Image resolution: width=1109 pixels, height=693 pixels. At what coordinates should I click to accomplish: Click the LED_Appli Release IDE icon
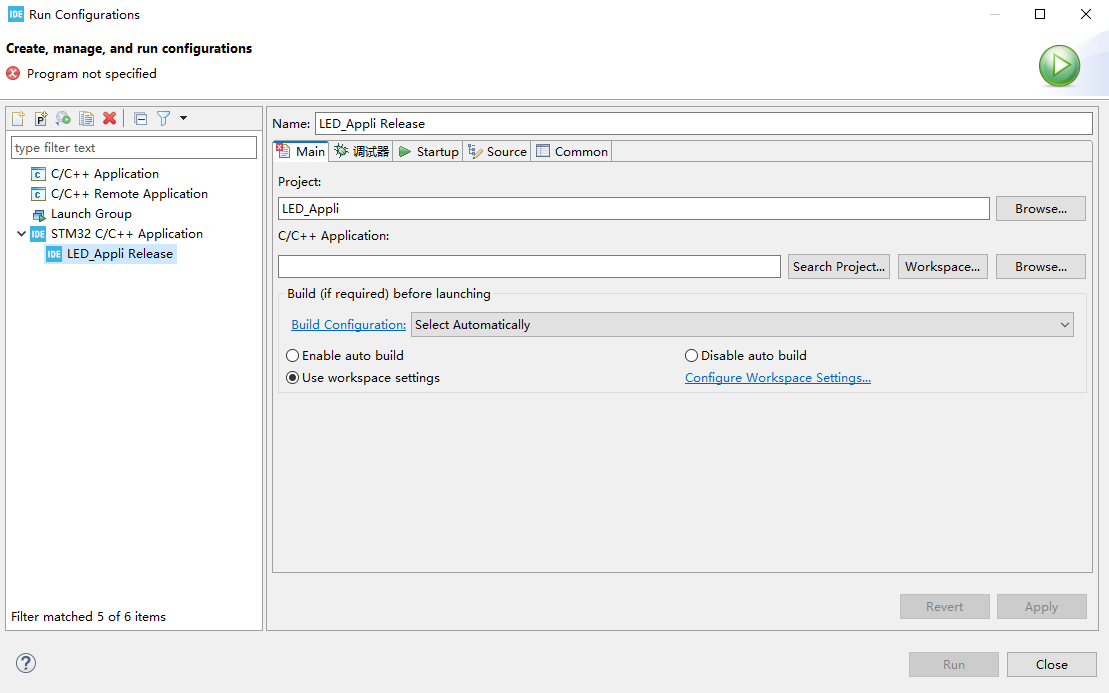[54, 254]
